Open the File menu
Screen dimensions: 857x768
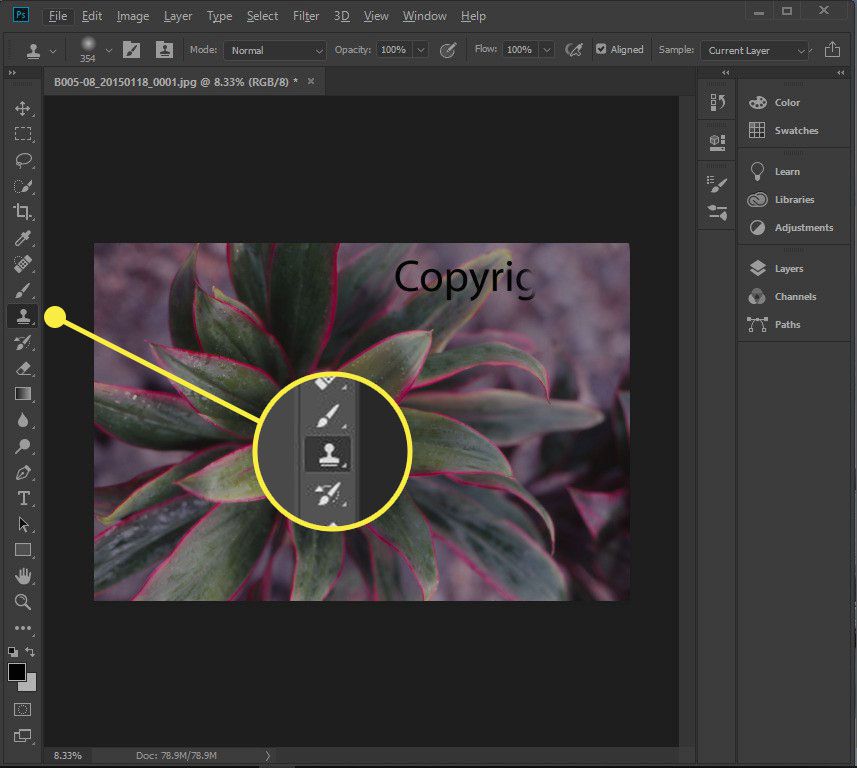(58, 16)
